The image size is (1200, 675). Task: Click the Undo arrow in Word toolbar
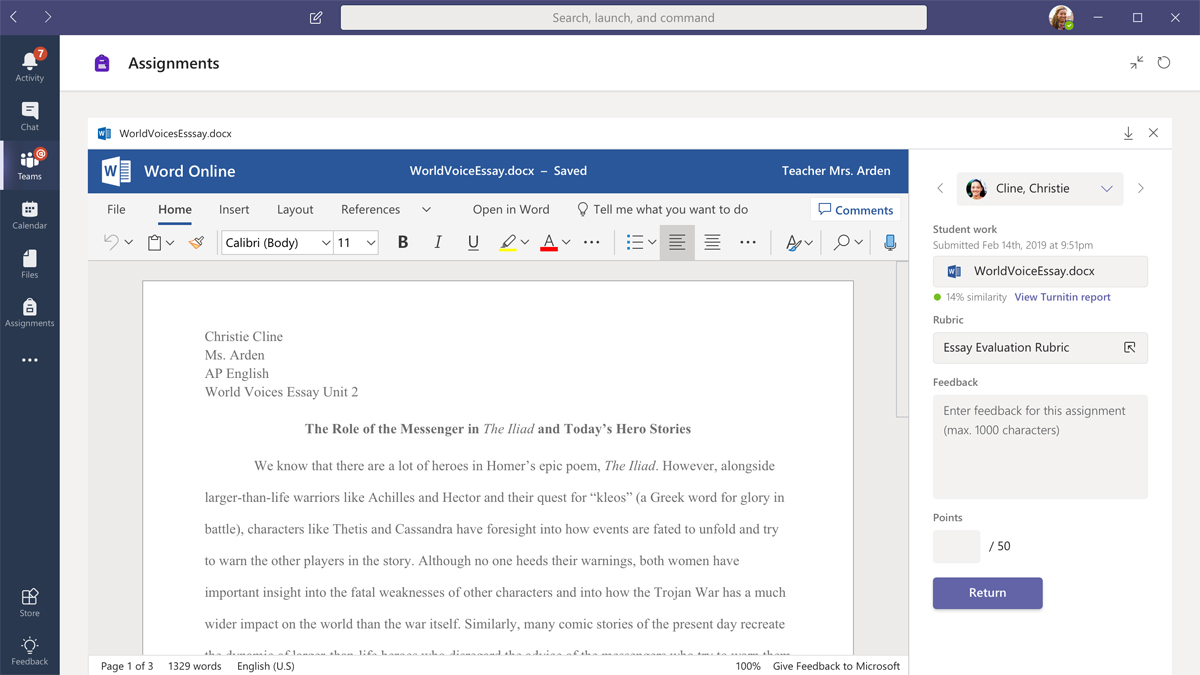(111, 242)
